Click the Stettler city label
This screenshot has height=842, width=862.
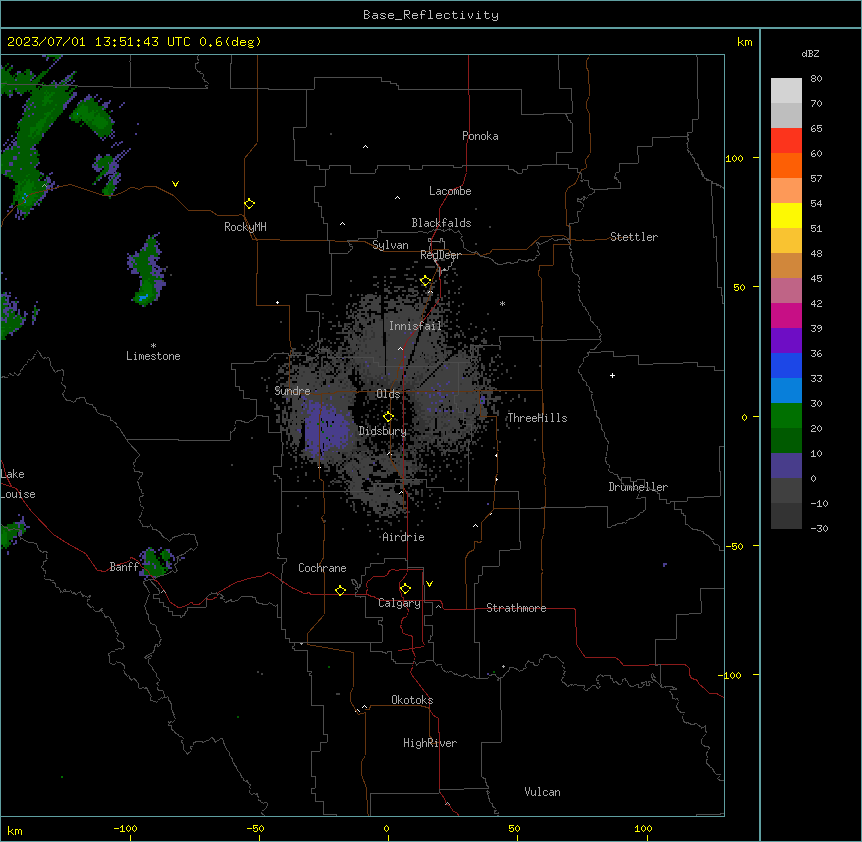[x=634, y=237]
